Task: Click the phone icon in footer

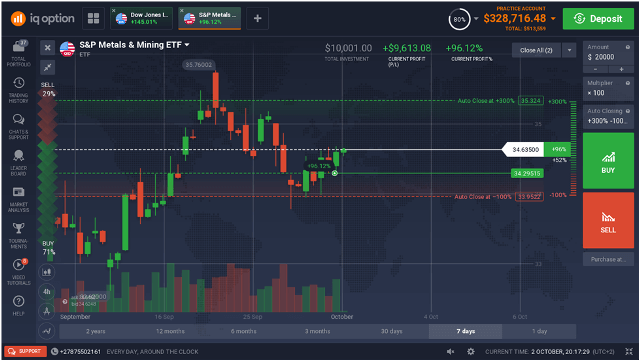Action: point(54,352)
